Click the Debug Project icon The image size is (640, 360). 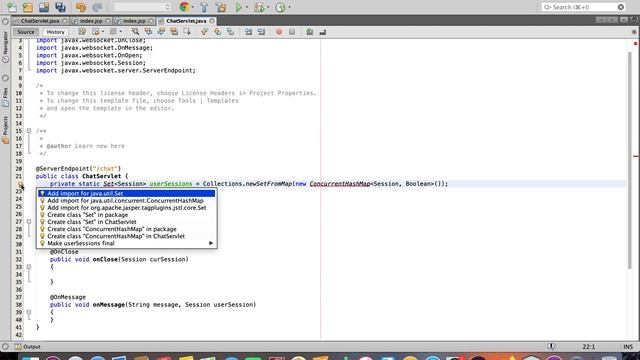tap(259, 7)
